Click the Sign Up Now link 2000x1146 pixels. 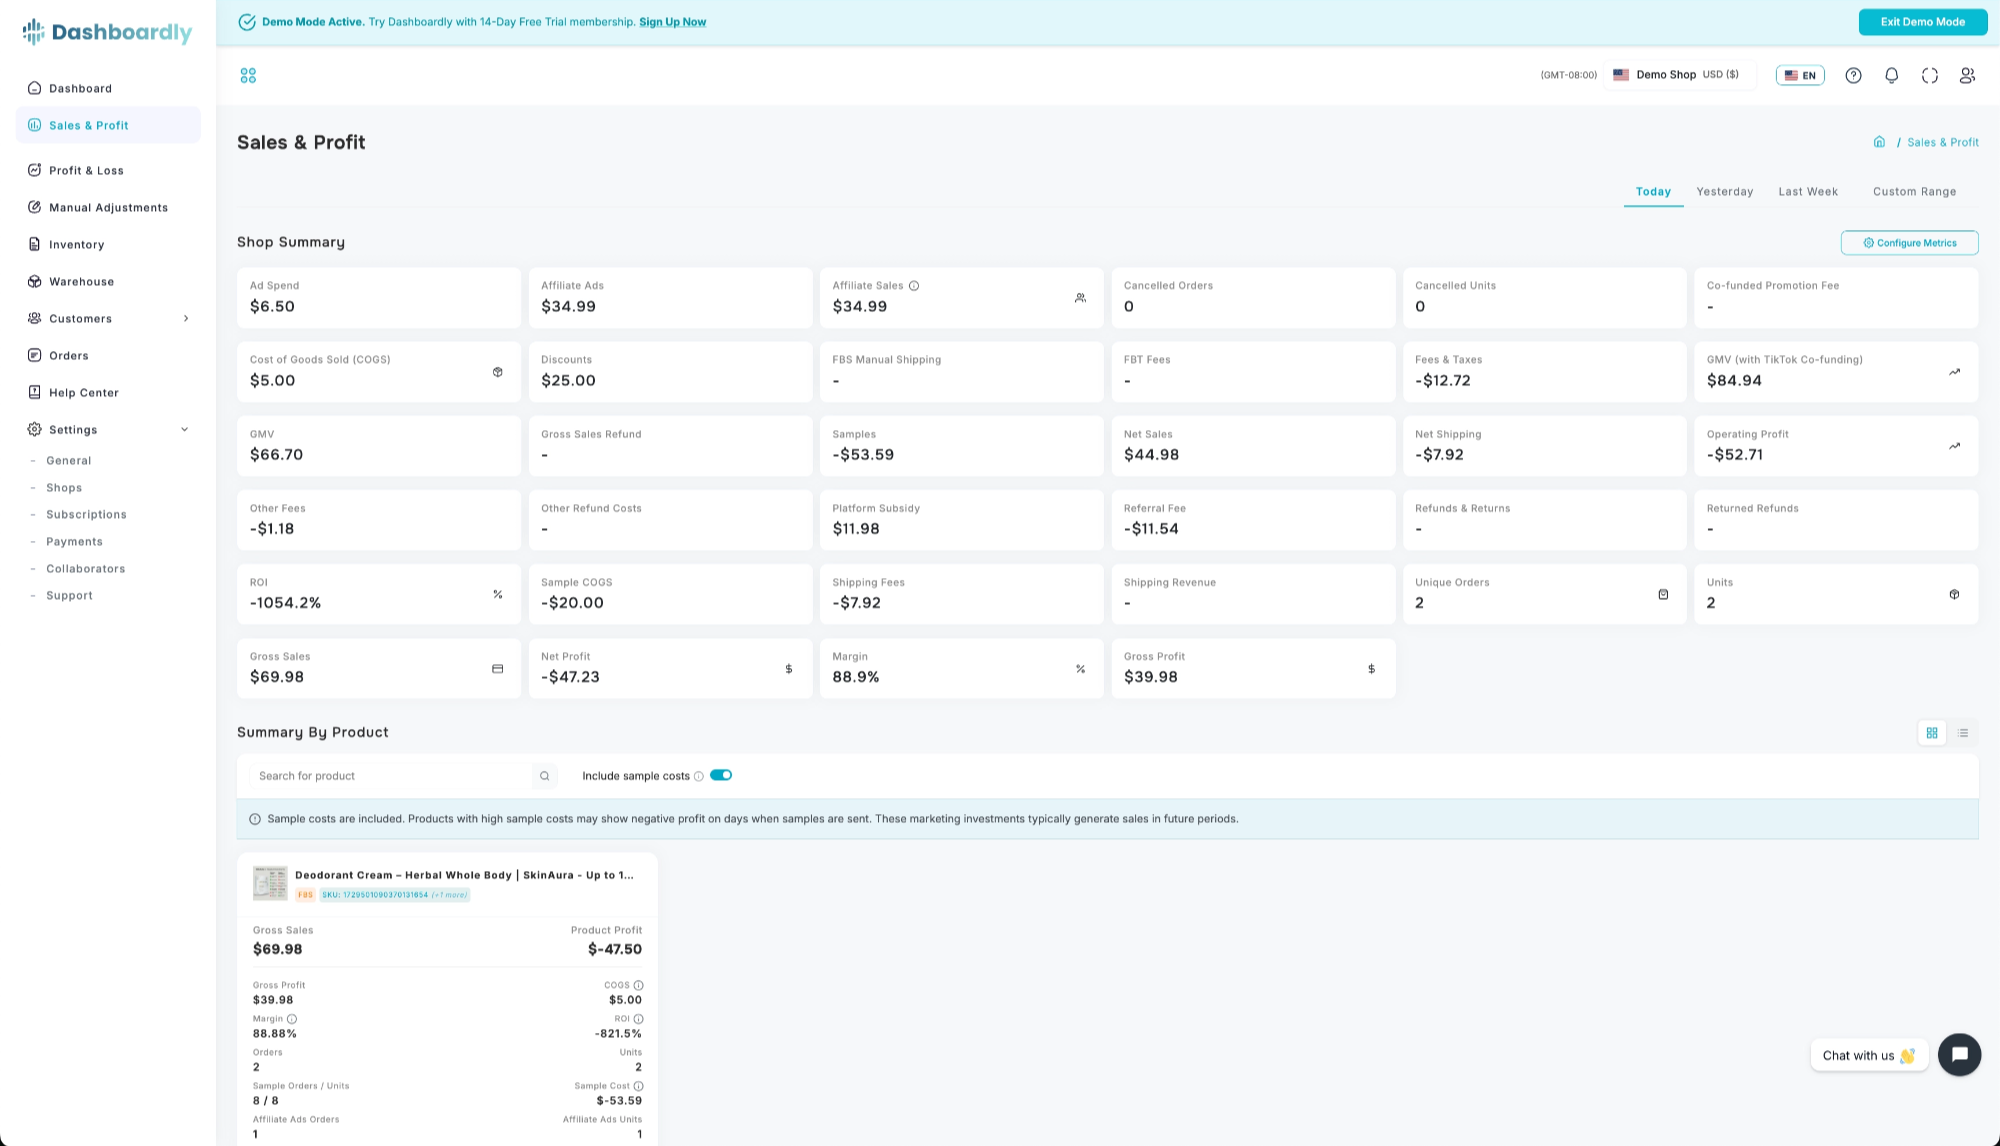tap(672, 22)
